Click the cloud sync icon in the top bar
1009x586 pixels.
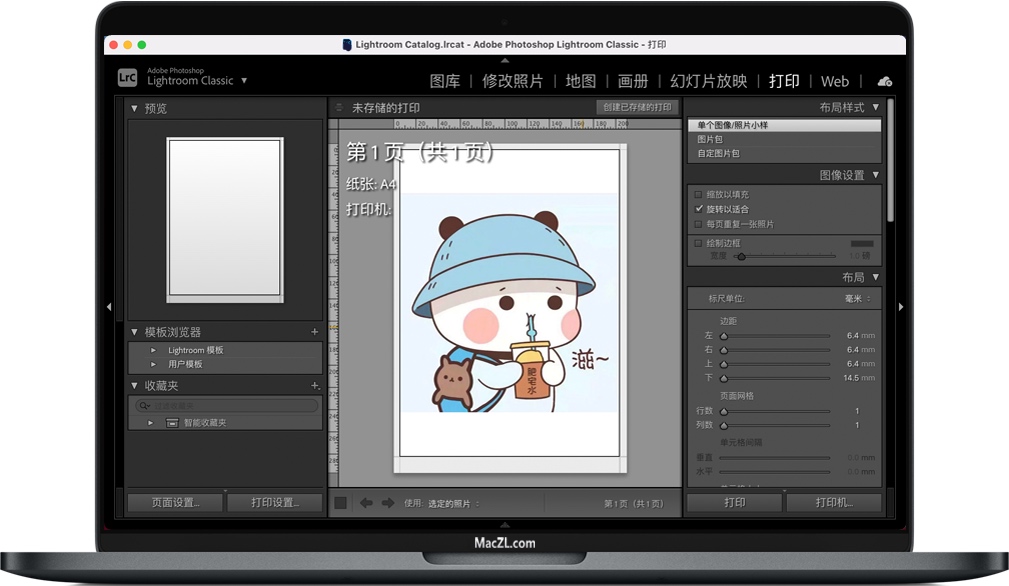click(884, 81)
